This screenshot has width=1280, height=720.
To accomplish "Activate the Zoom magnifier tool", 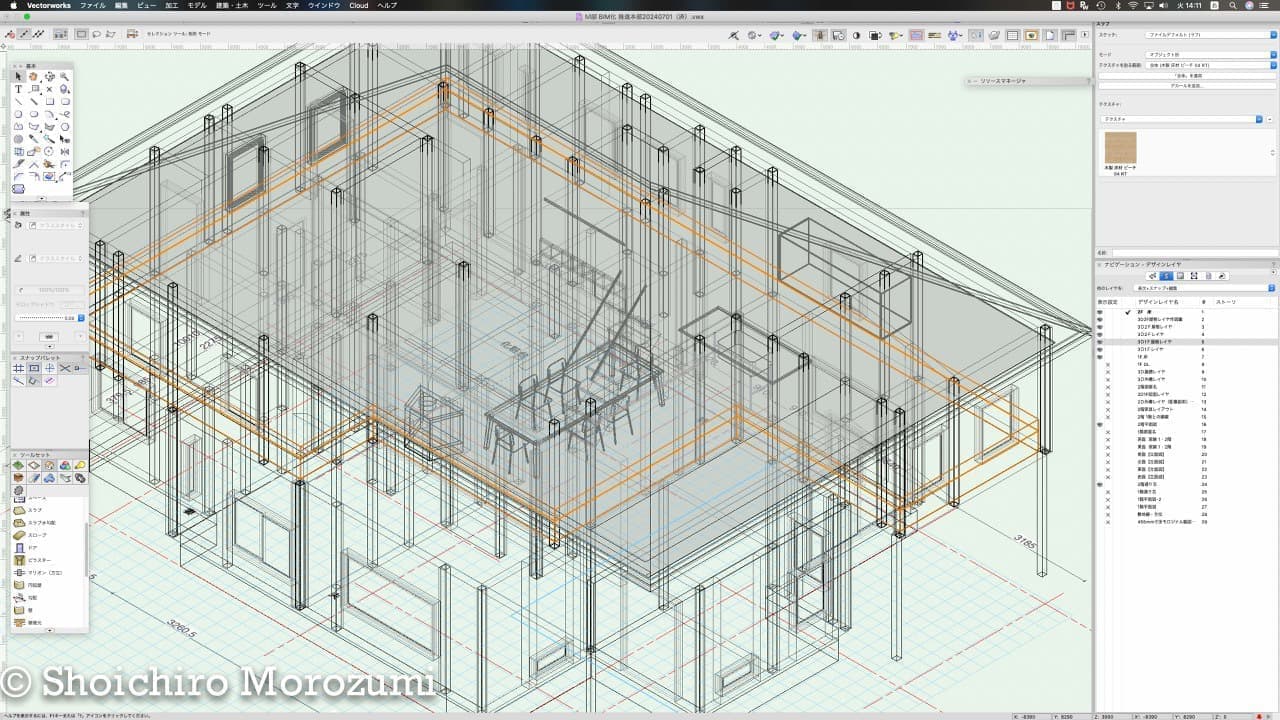I will [x=65, y=77].
